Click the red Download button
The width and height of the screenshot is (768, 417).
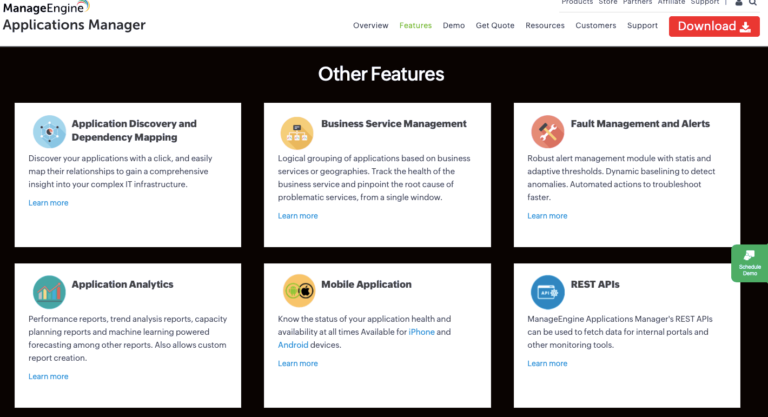pos(714,26)
